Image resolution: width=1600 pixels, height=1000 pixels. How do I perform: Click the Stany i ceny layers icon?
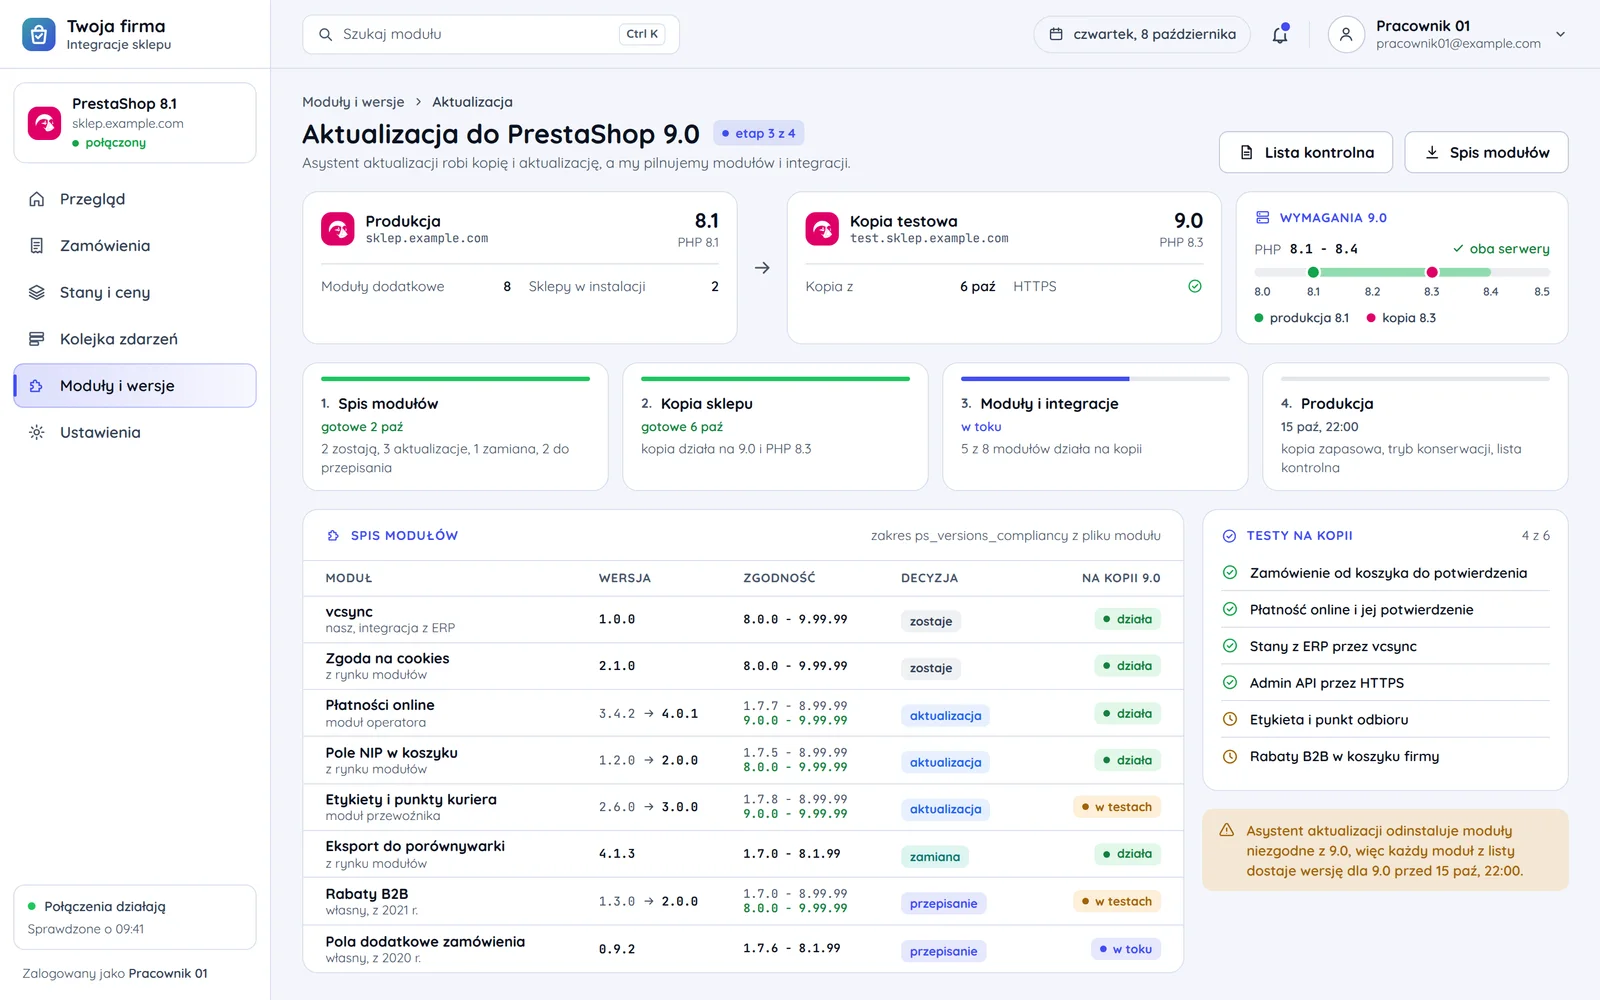point(37,293)
